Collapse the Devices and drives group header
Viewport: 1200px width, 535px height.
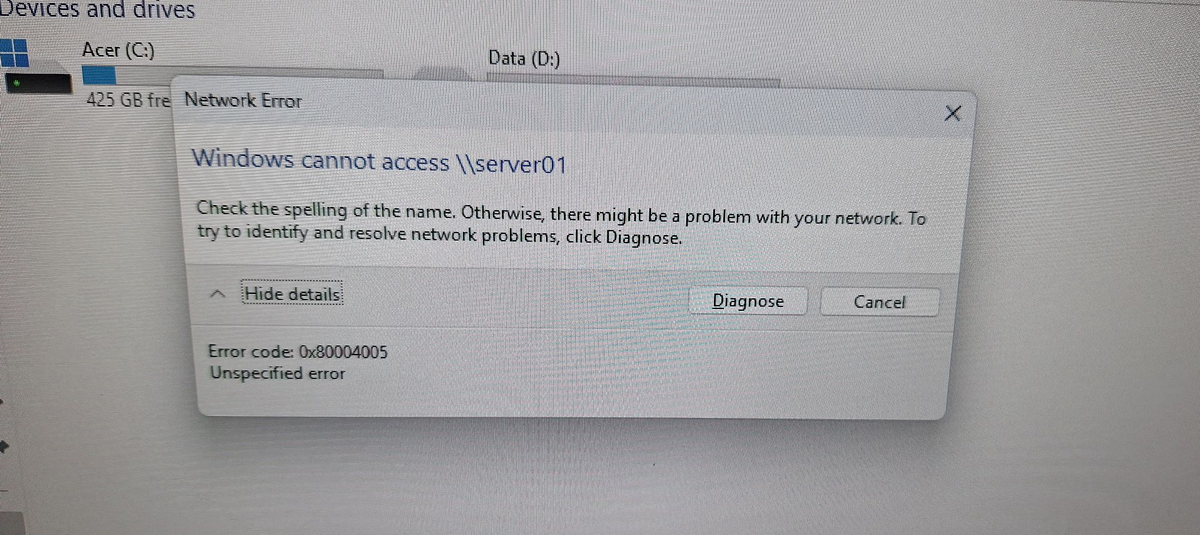[98, 11]
